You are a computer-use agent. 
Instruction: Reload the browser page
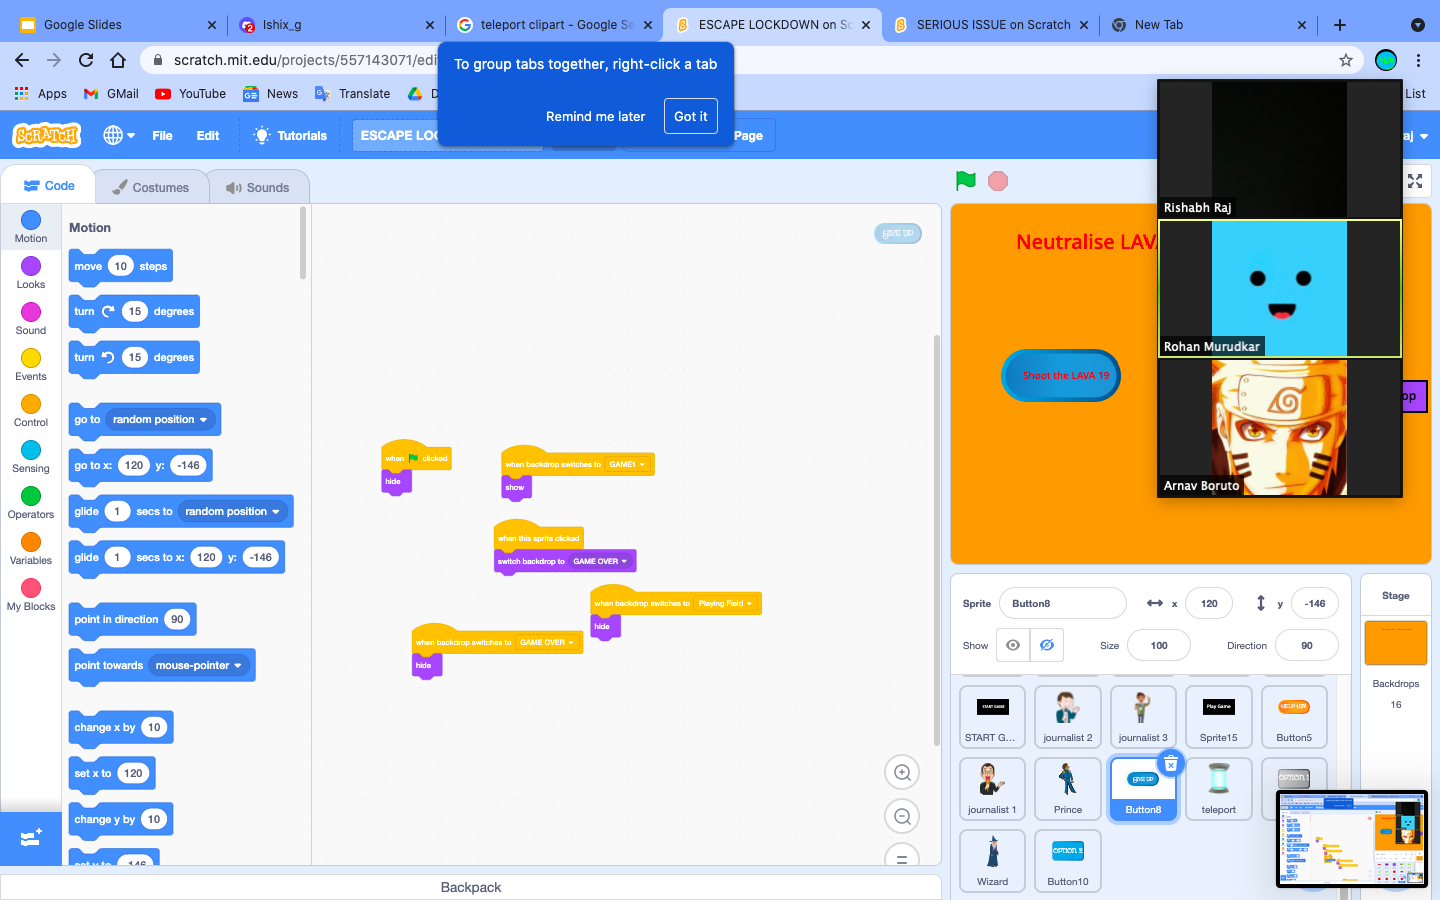pyautogui.click(x=86, y=60)
